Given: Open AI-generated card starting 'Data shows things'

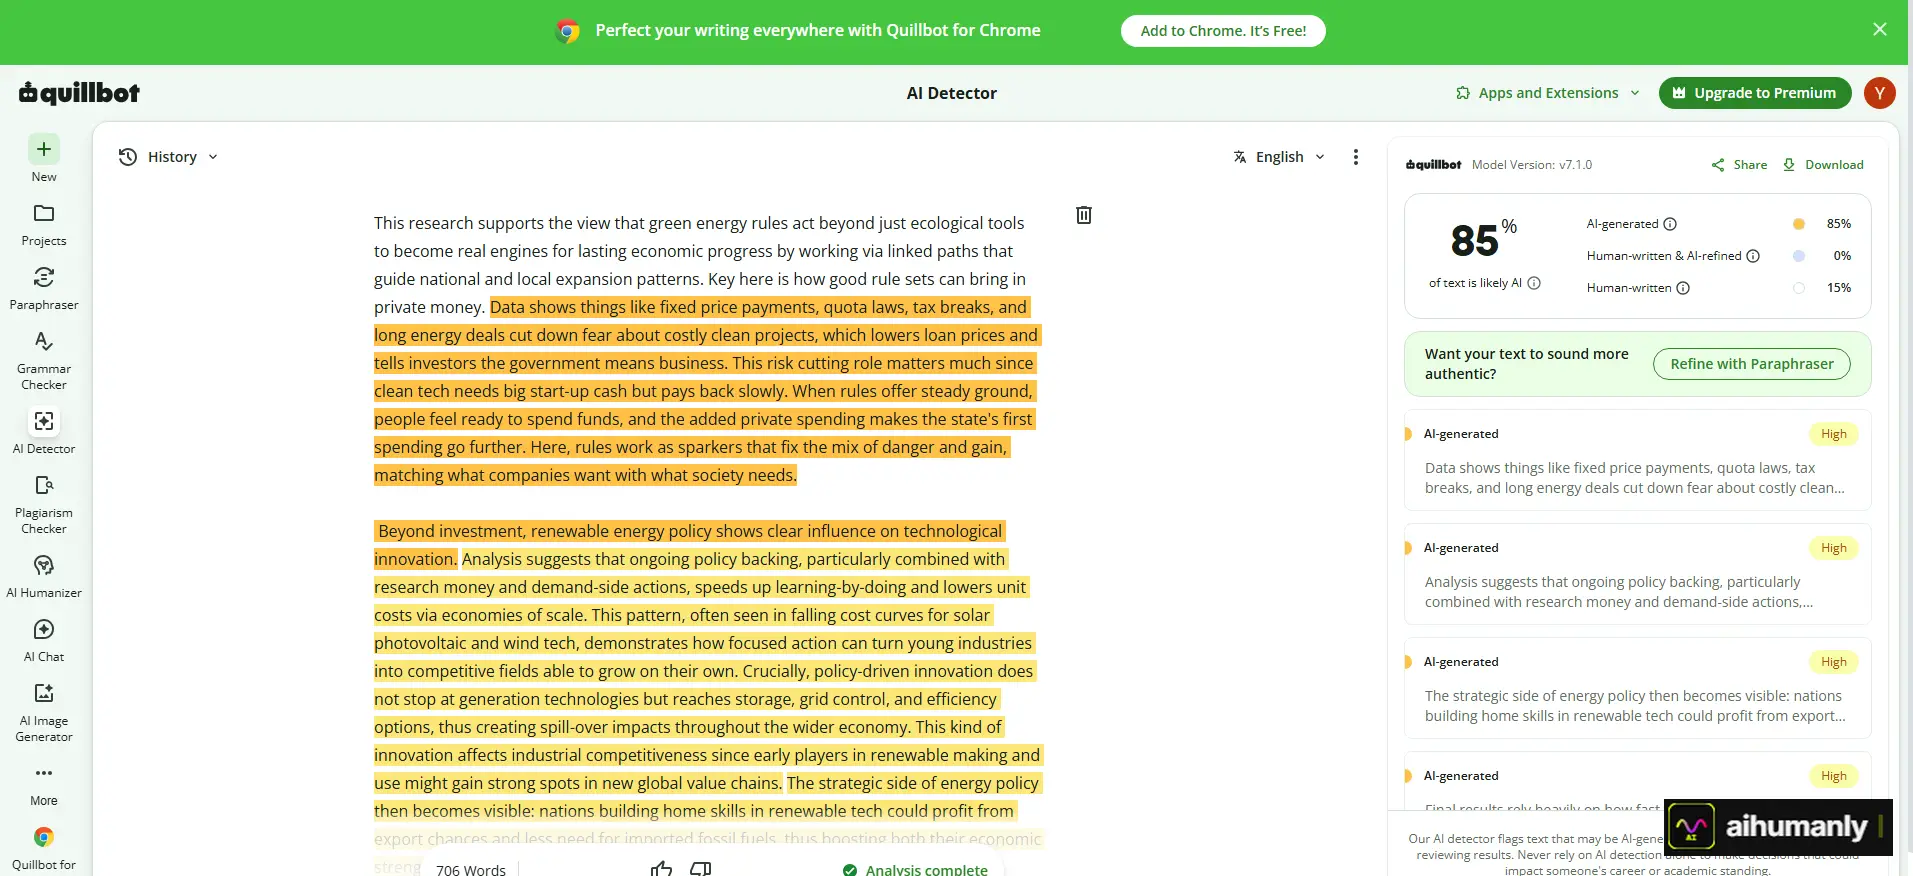Looking at the screenshot, I should (x=1637, y=461).
